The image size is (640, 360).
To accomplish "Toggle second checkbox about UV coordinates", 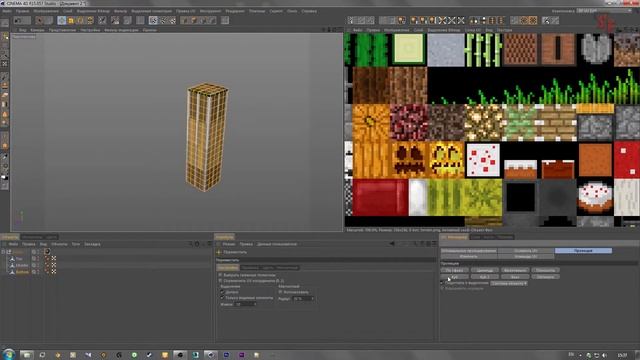I will point(220,281).
